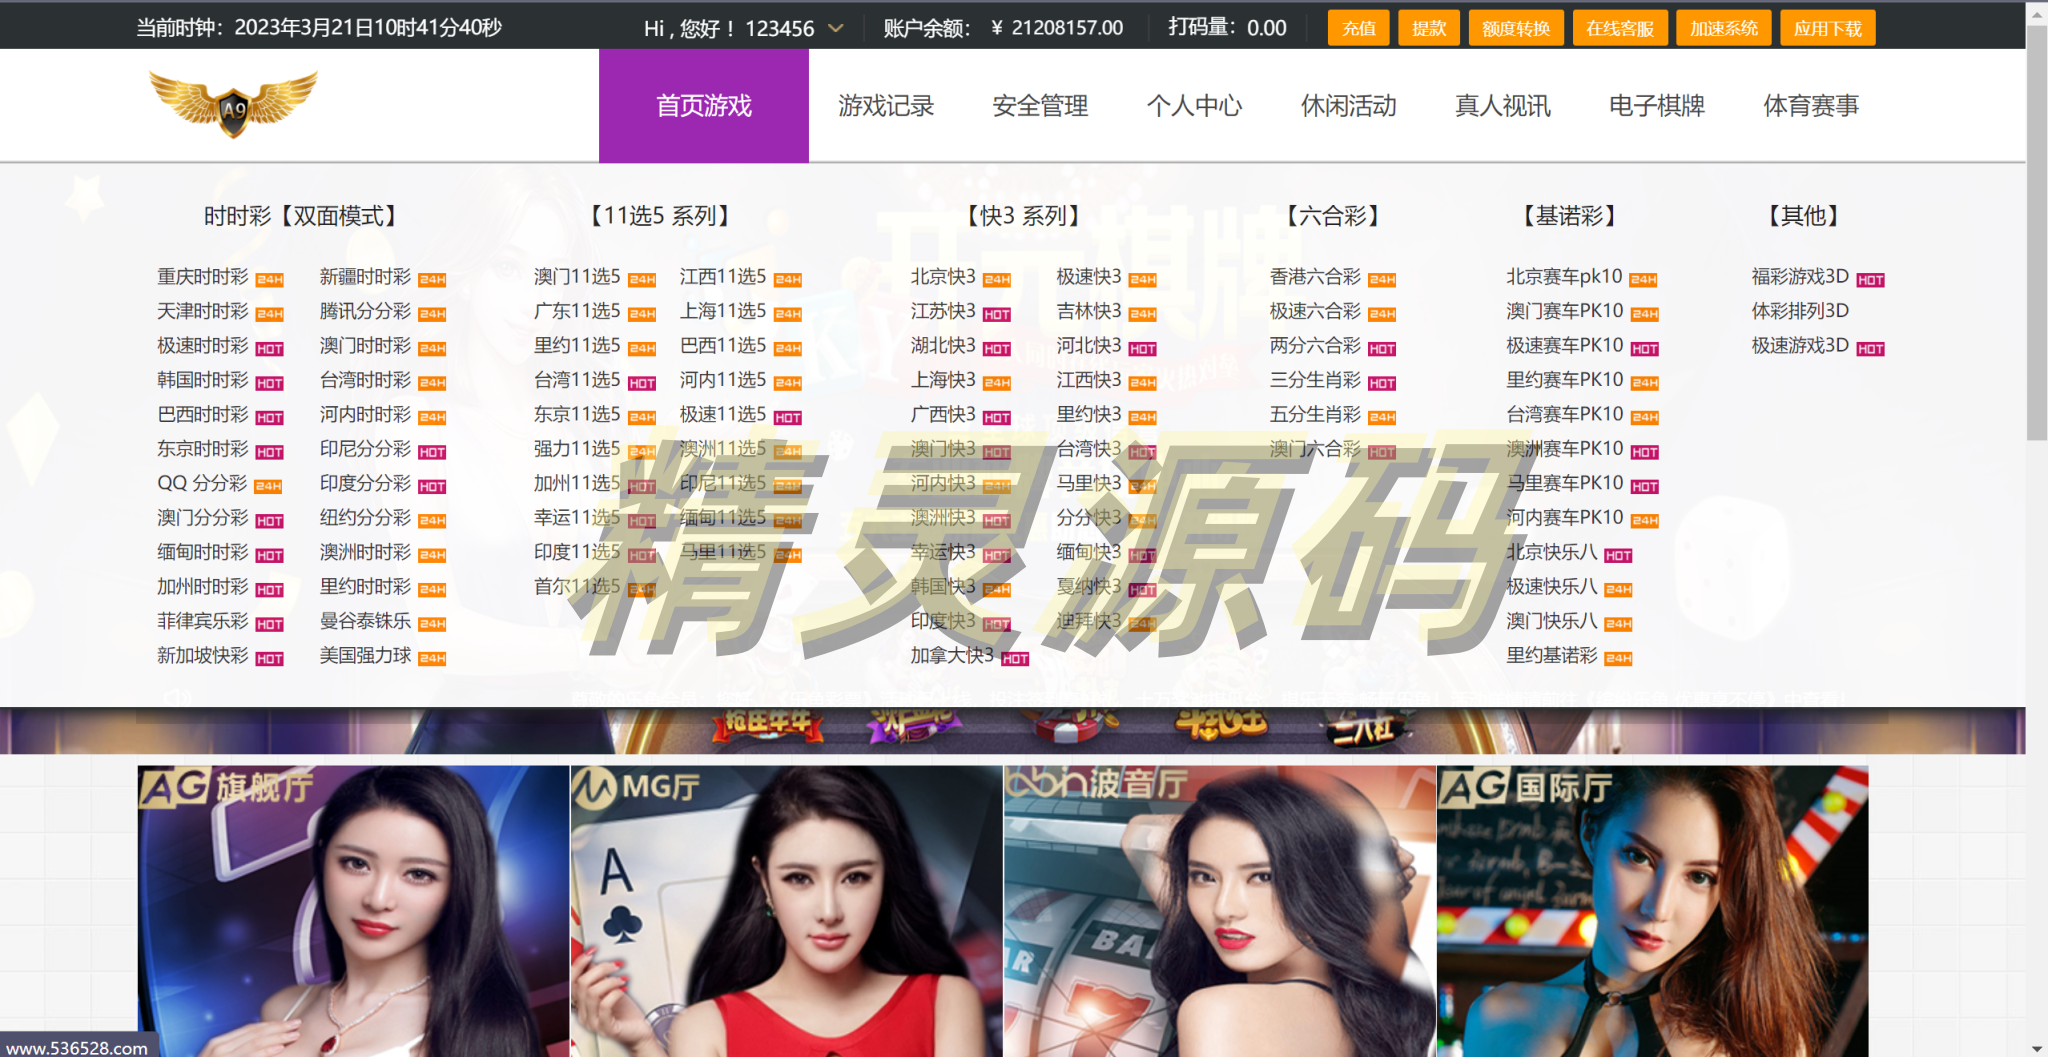Open the AG旗舰厅 live casino card

click(x=354, y=911)
